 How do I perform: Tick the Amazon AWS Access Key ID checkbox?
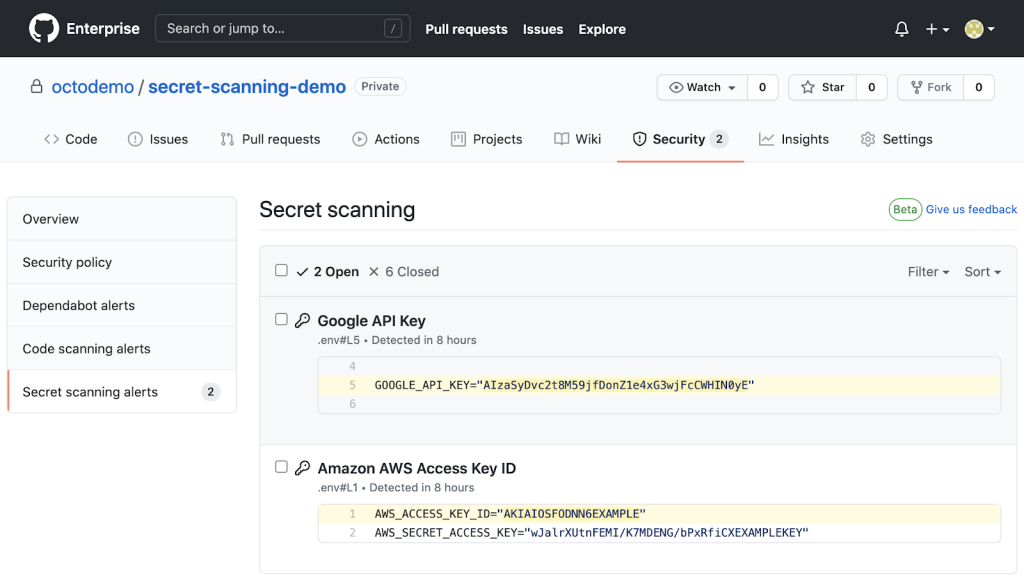point(281,467)
